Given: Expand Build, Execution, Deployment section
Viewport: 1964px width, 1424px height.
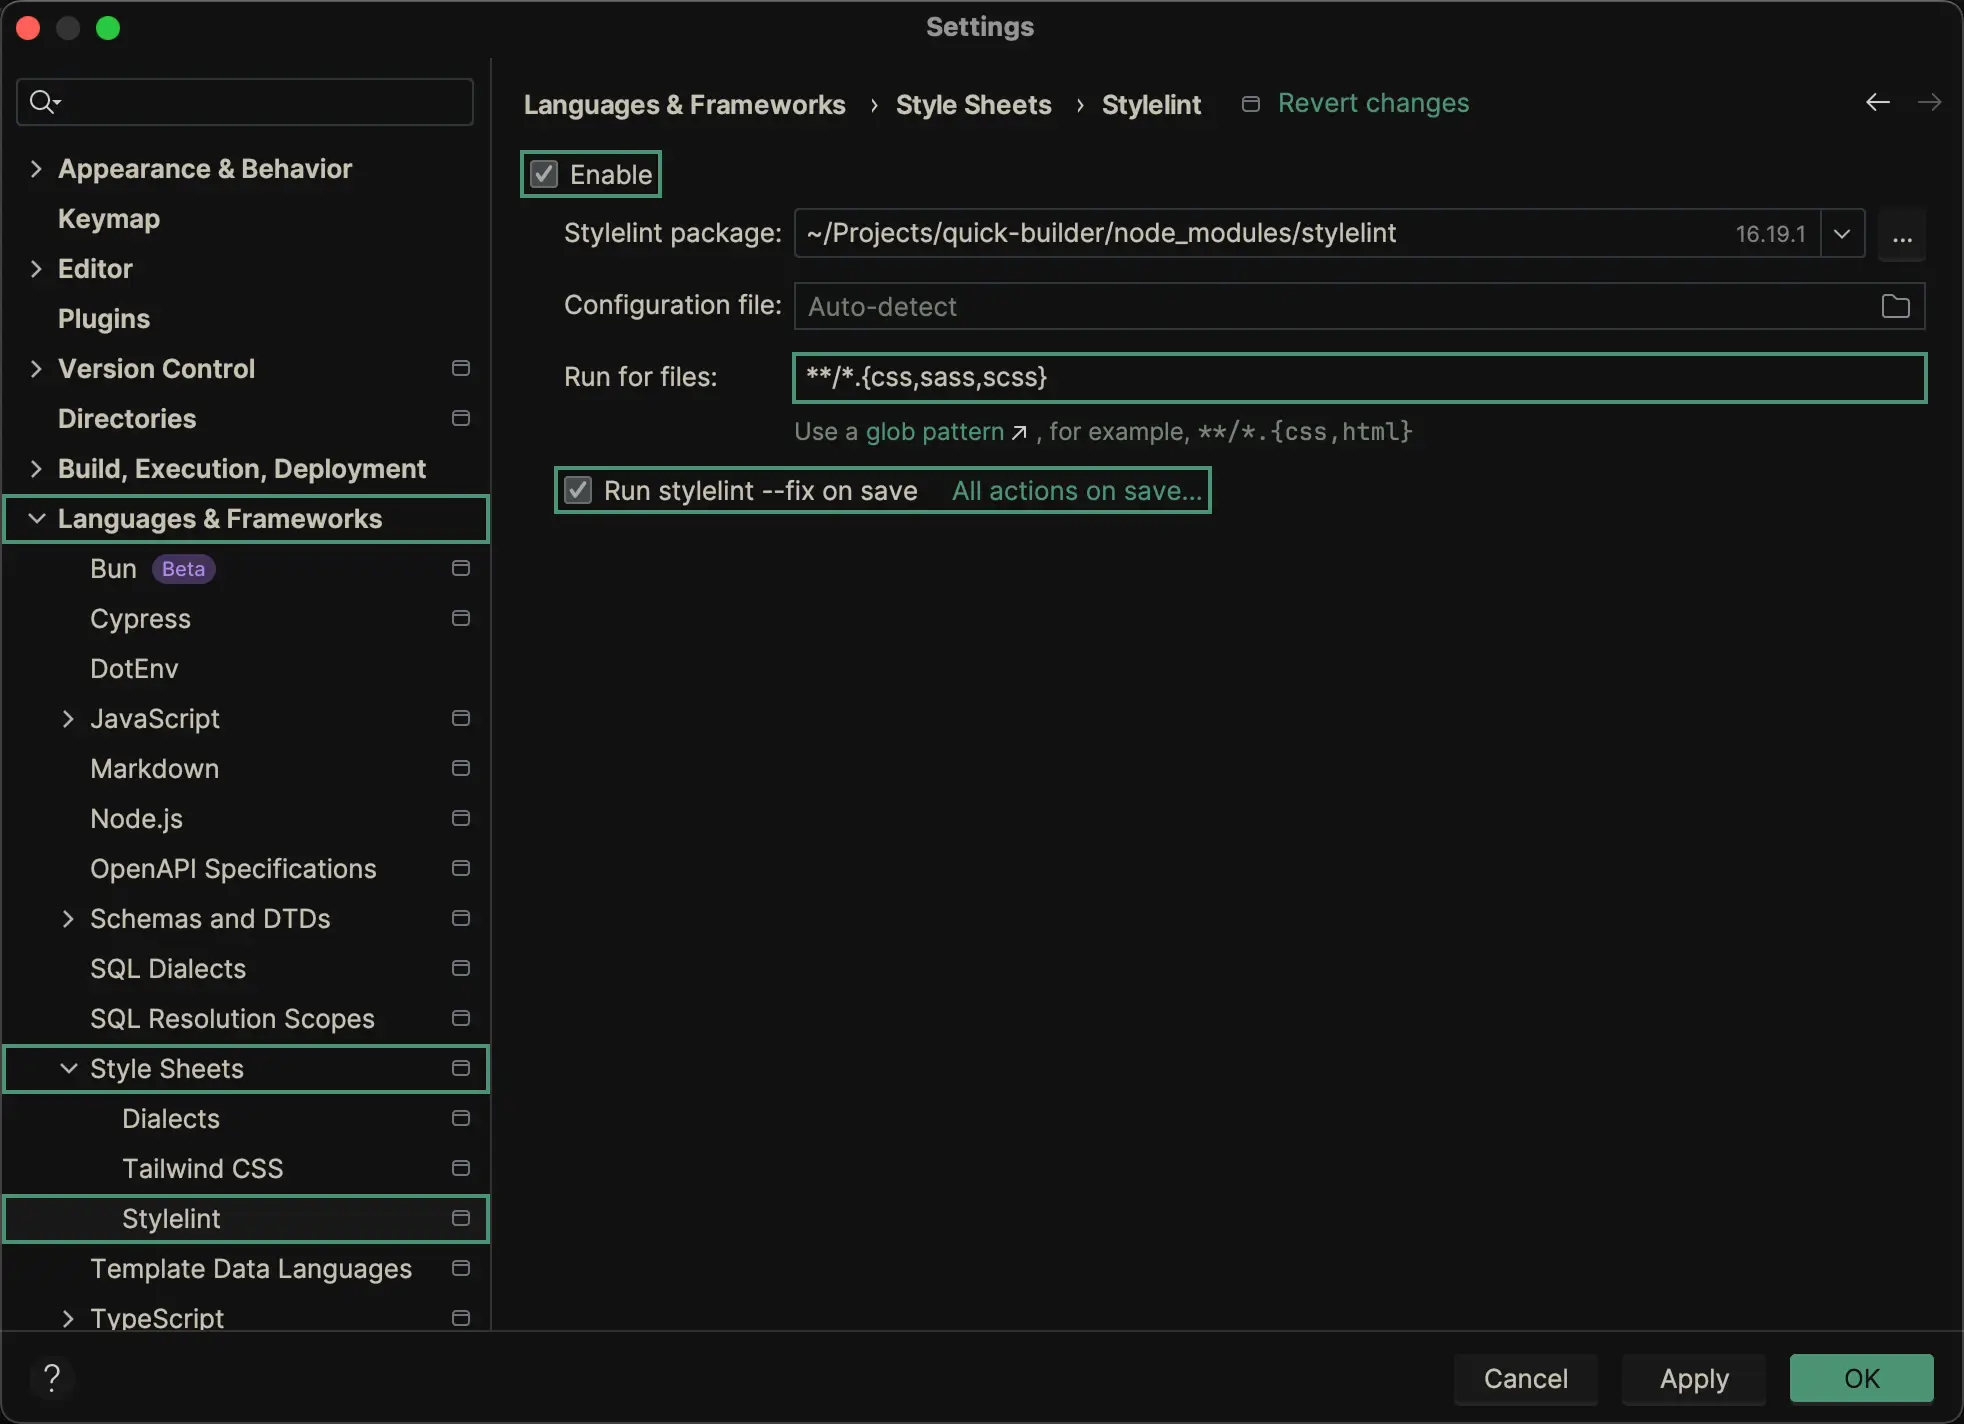Looking at the screenshot, I should coord(36,468).
